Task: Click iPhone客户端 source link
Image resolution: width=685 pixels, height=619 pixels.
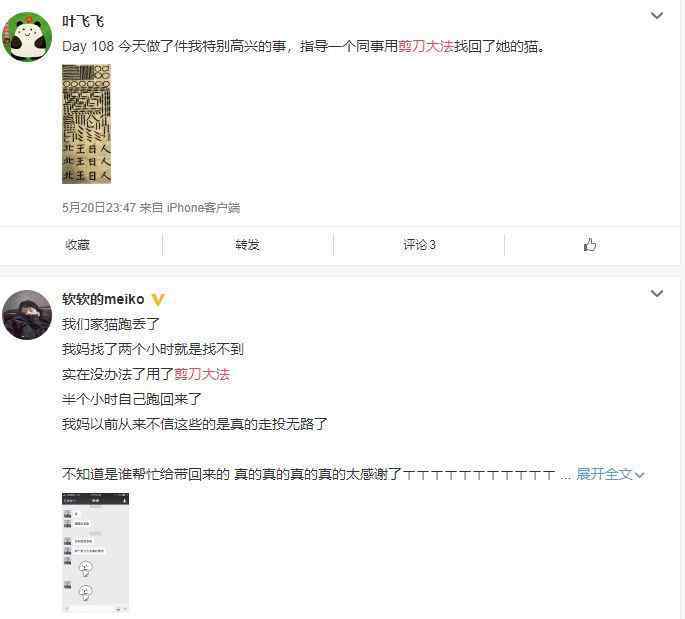Action: coord(204,207)
